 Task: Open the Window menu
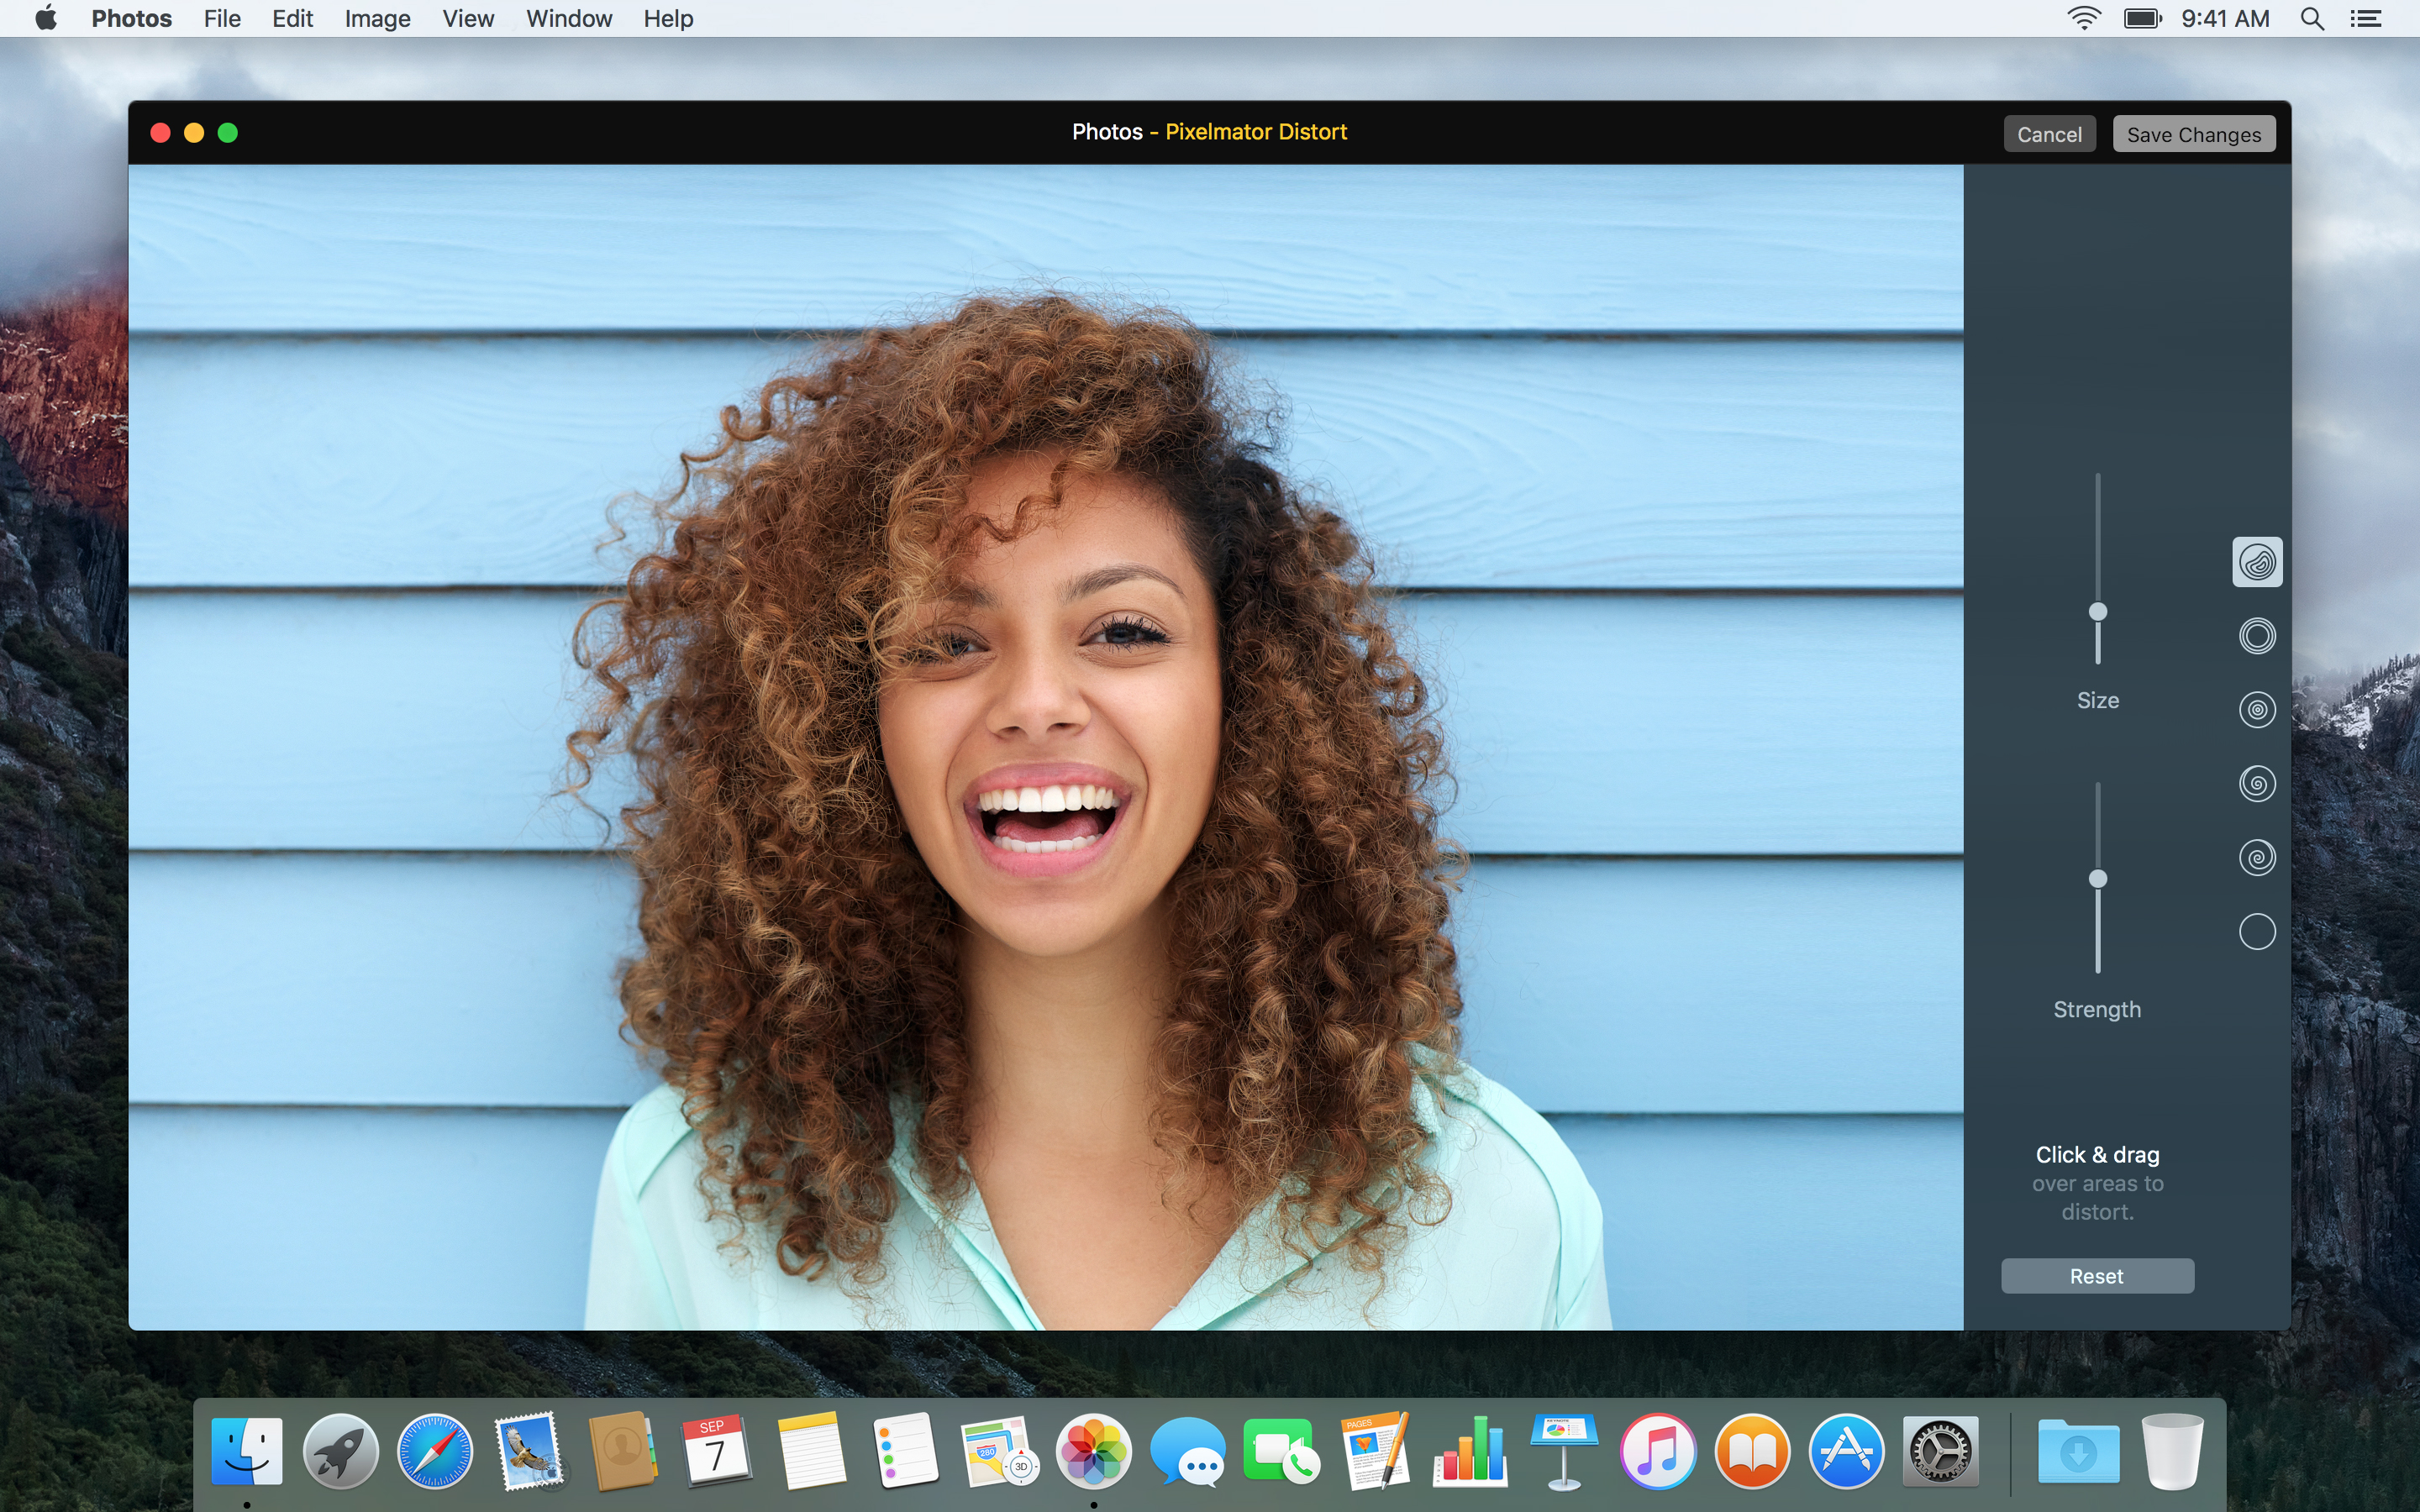click(566, 18)
